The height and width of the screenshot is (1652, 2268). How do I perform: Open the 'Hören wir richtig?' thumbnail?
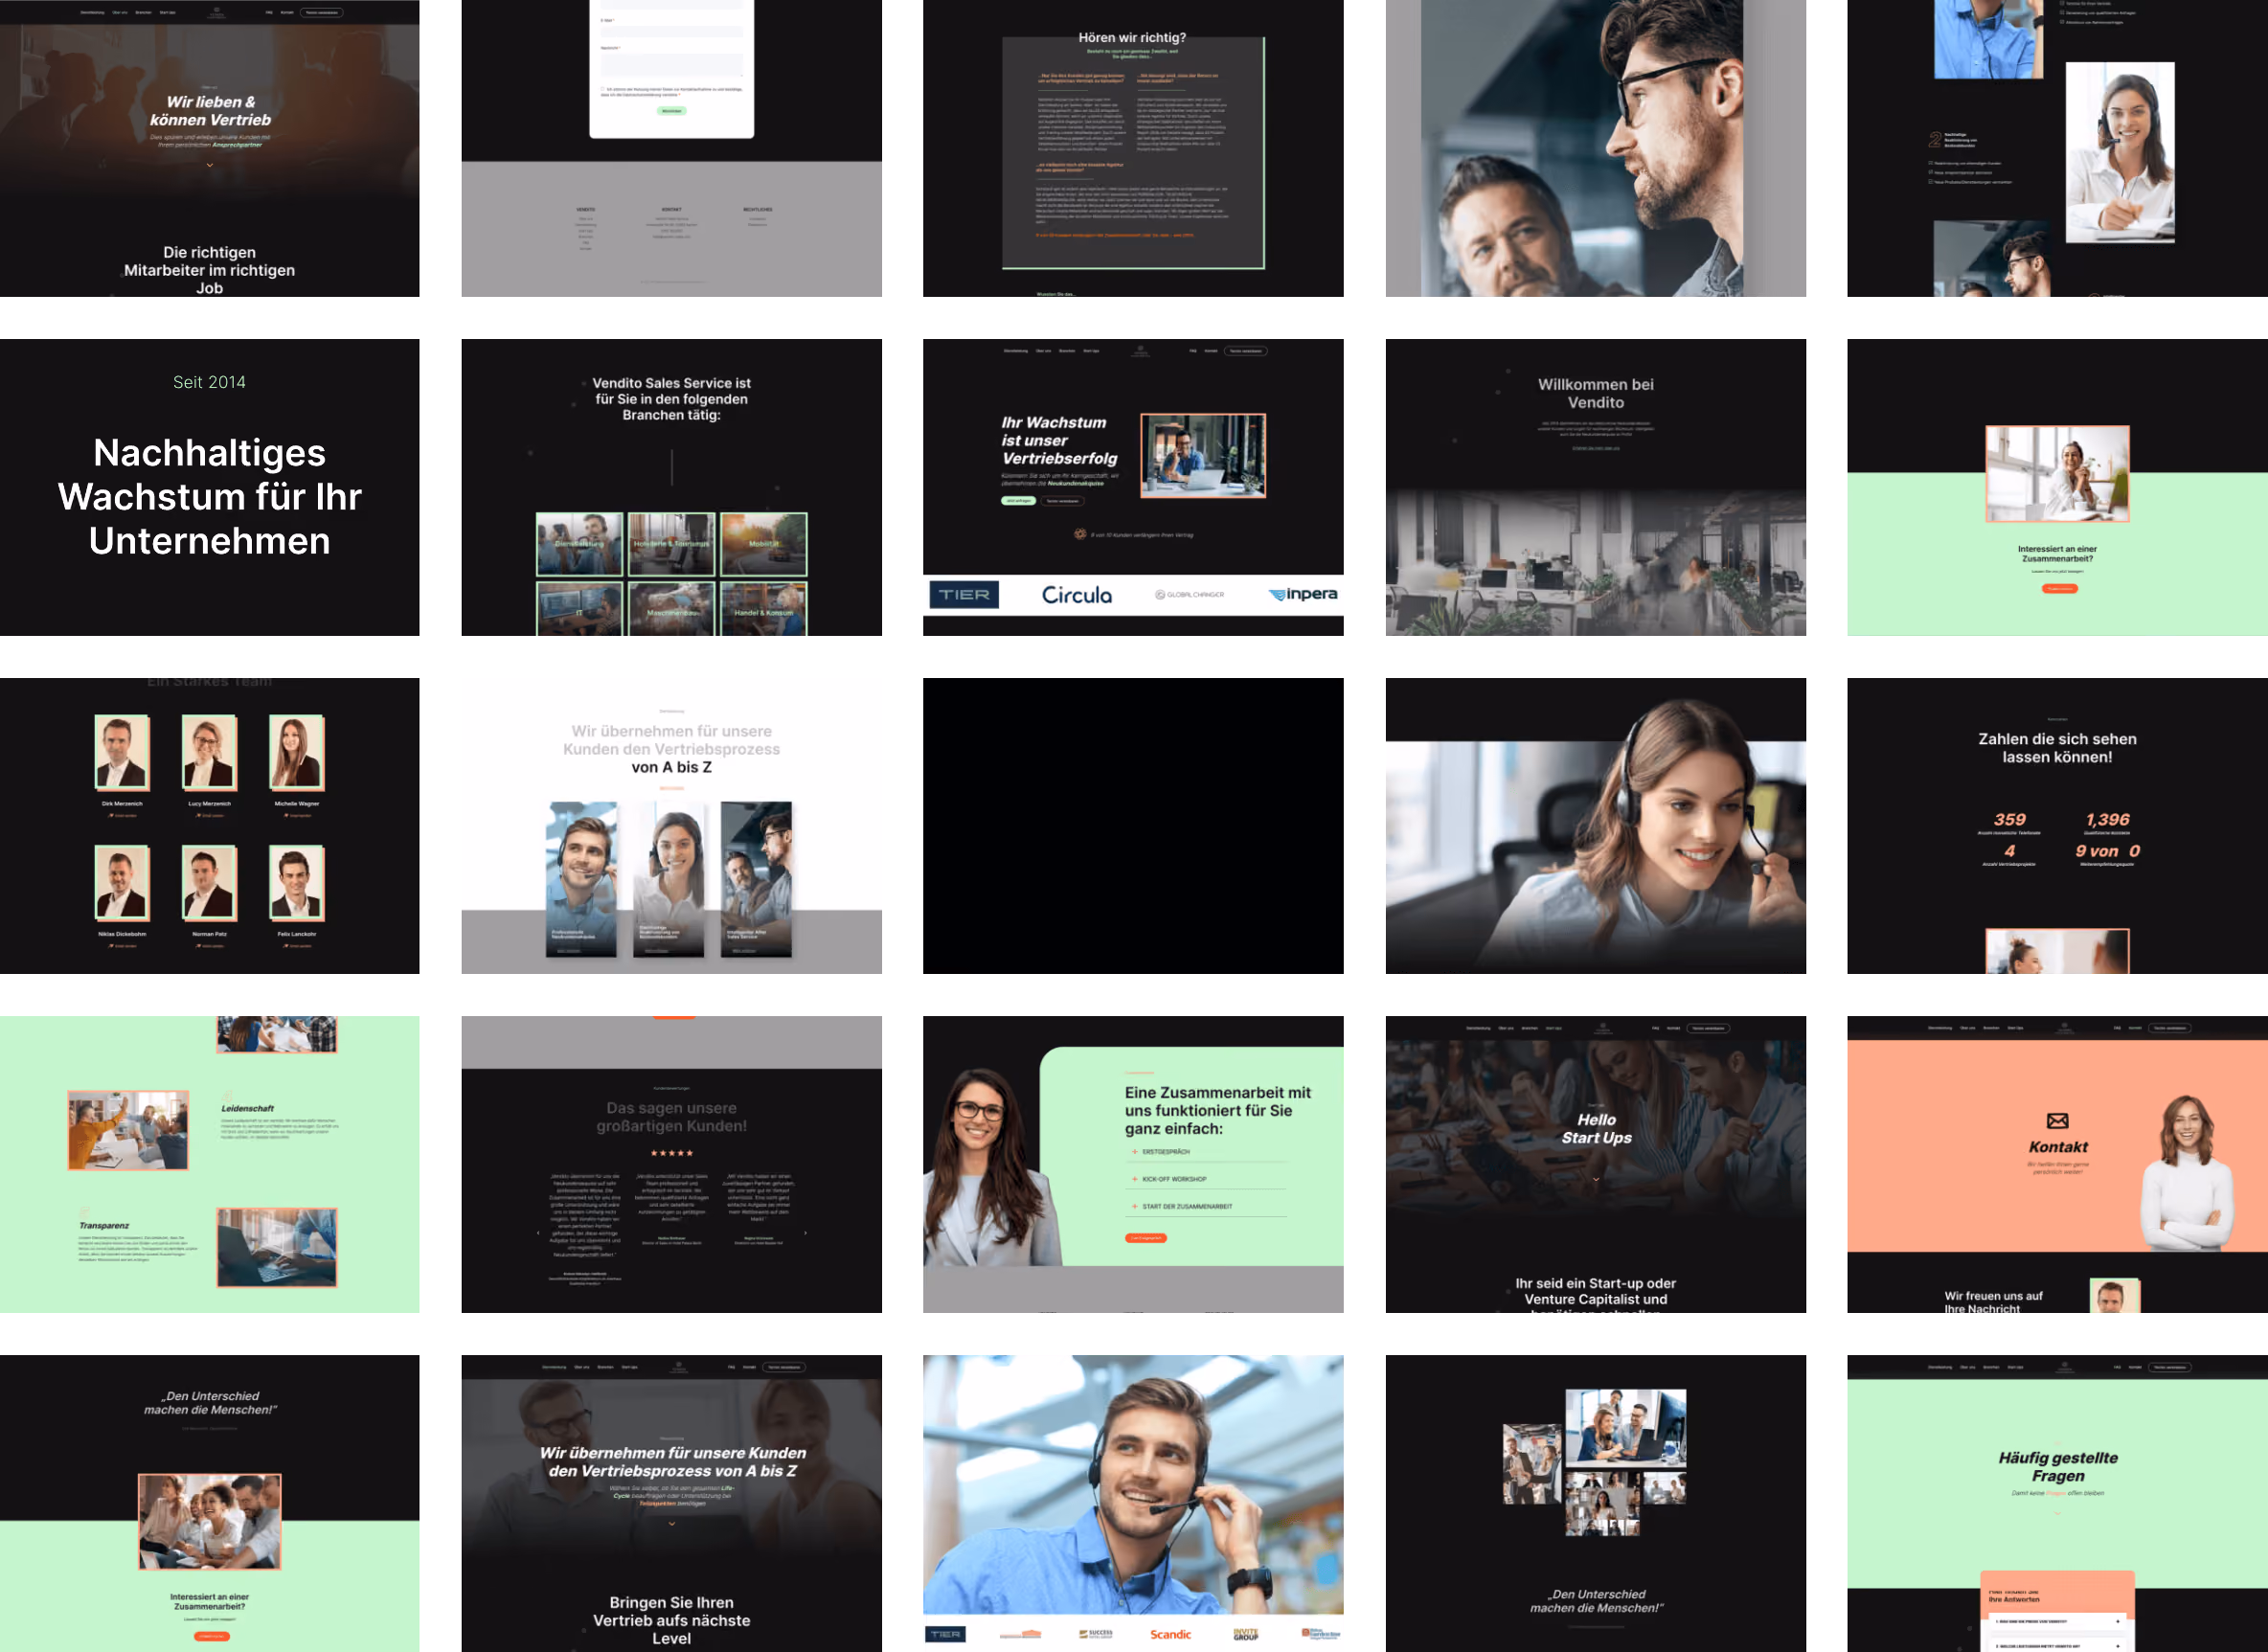point(1133,148)
